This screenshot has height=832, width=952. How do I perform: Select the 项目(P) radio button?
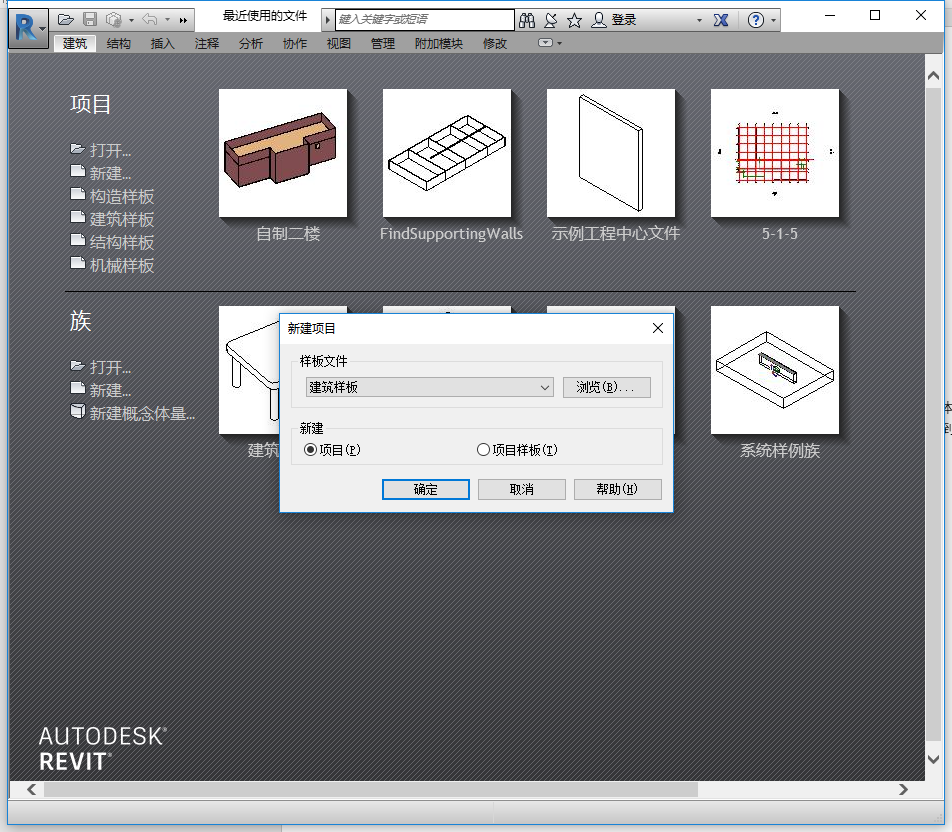pos(310,449)
